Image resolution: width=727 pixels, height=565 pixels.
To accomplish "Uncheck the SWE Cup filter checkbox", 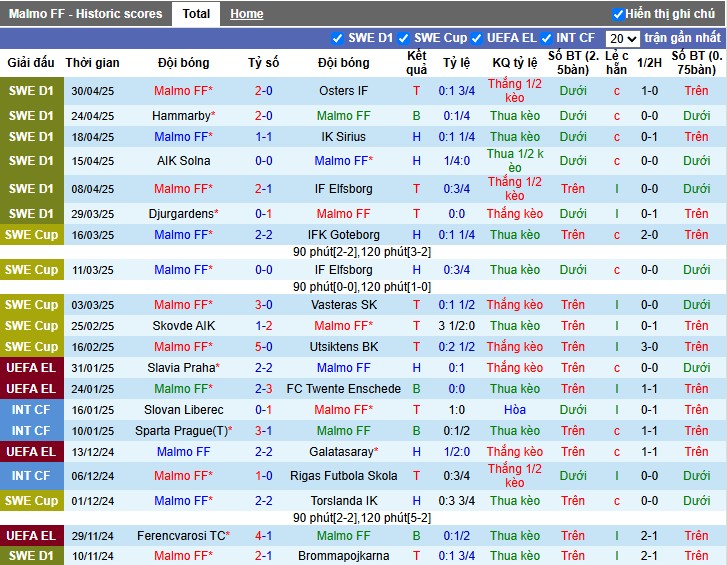I will coord(403,38).
